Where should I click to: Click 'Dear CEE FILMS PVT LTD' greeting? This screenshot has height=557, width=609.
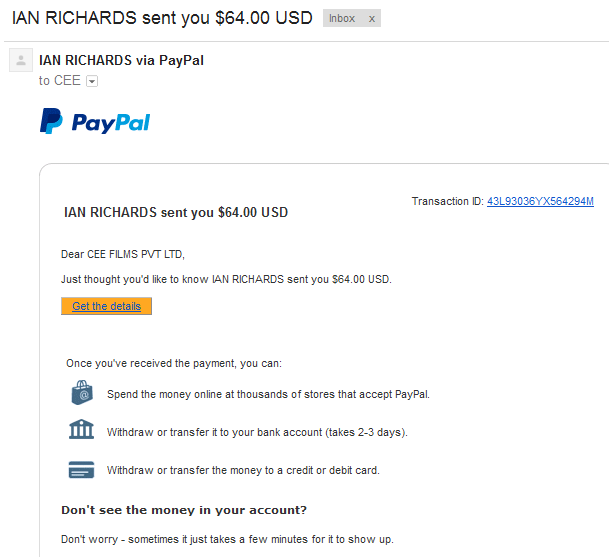pyautogui.click(x=123, y=254)
